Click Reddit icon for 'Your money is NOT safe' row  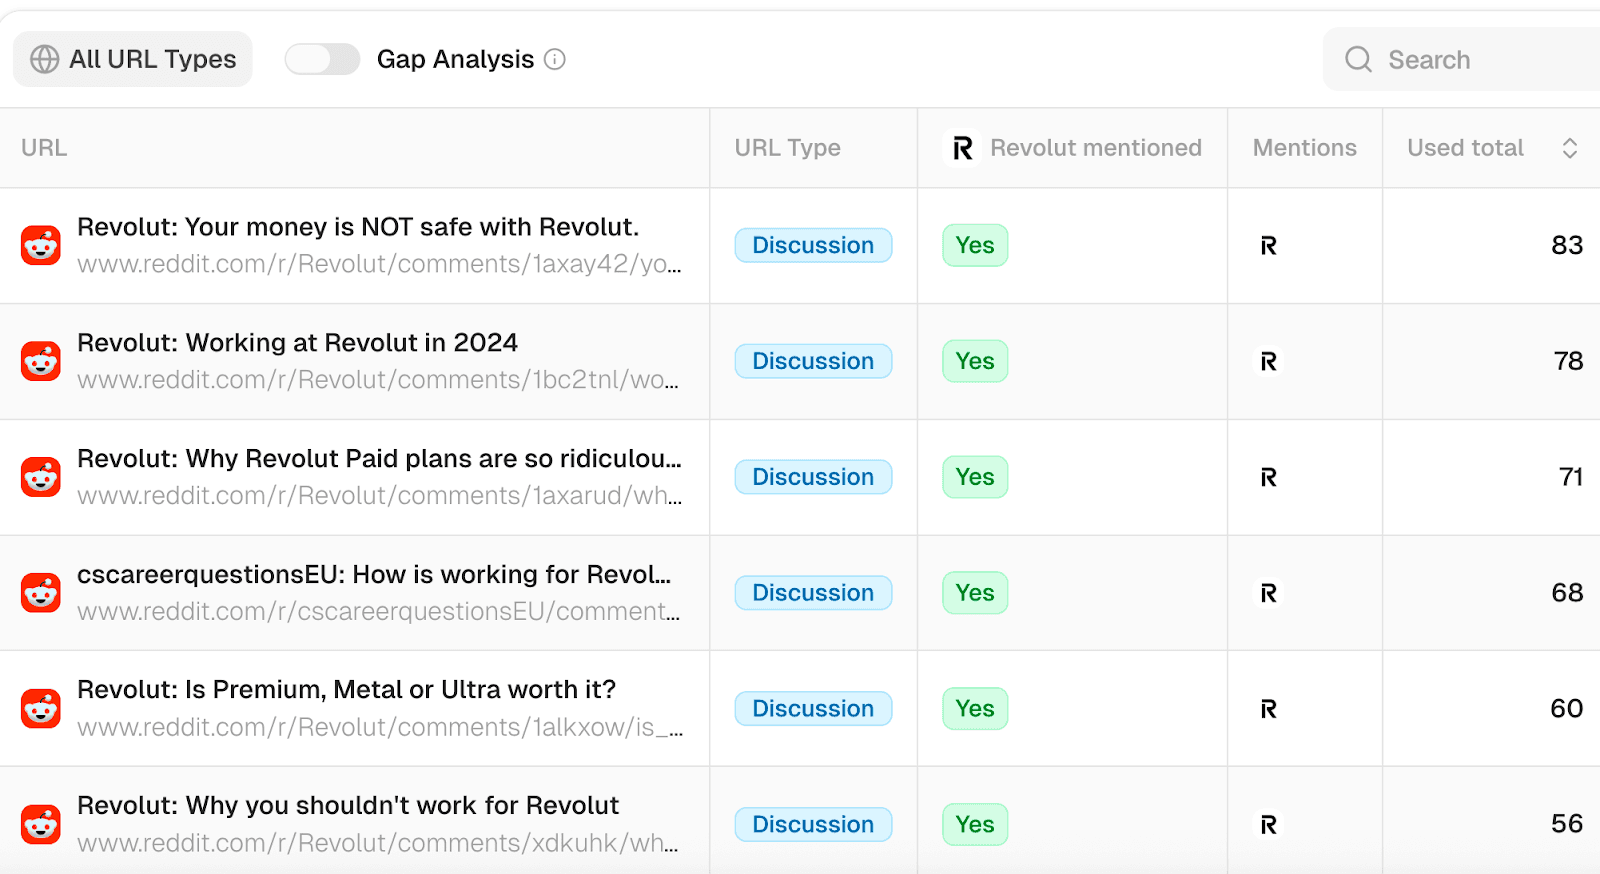click(x=41, y=245)
